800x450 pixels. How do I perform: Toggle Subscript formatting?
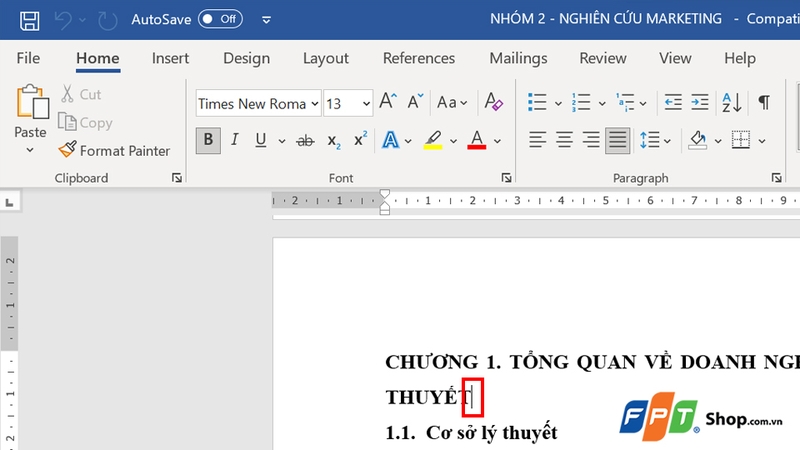tap(334, 141)
